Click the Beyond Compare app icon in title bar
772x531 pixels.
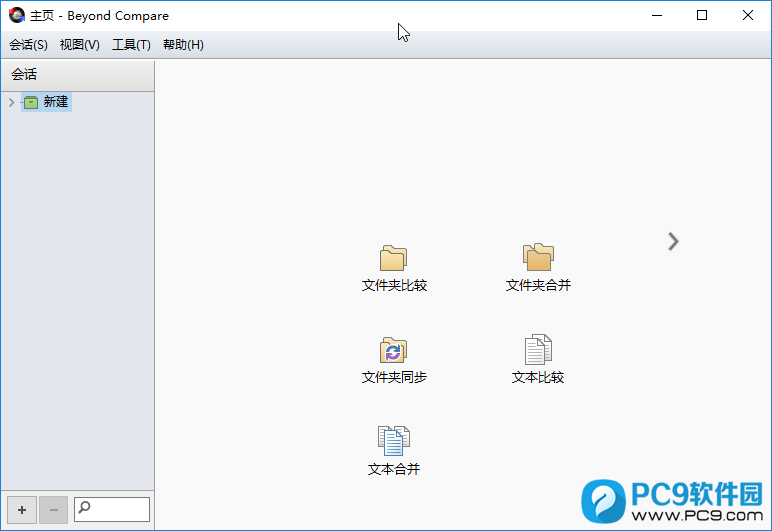16,15
